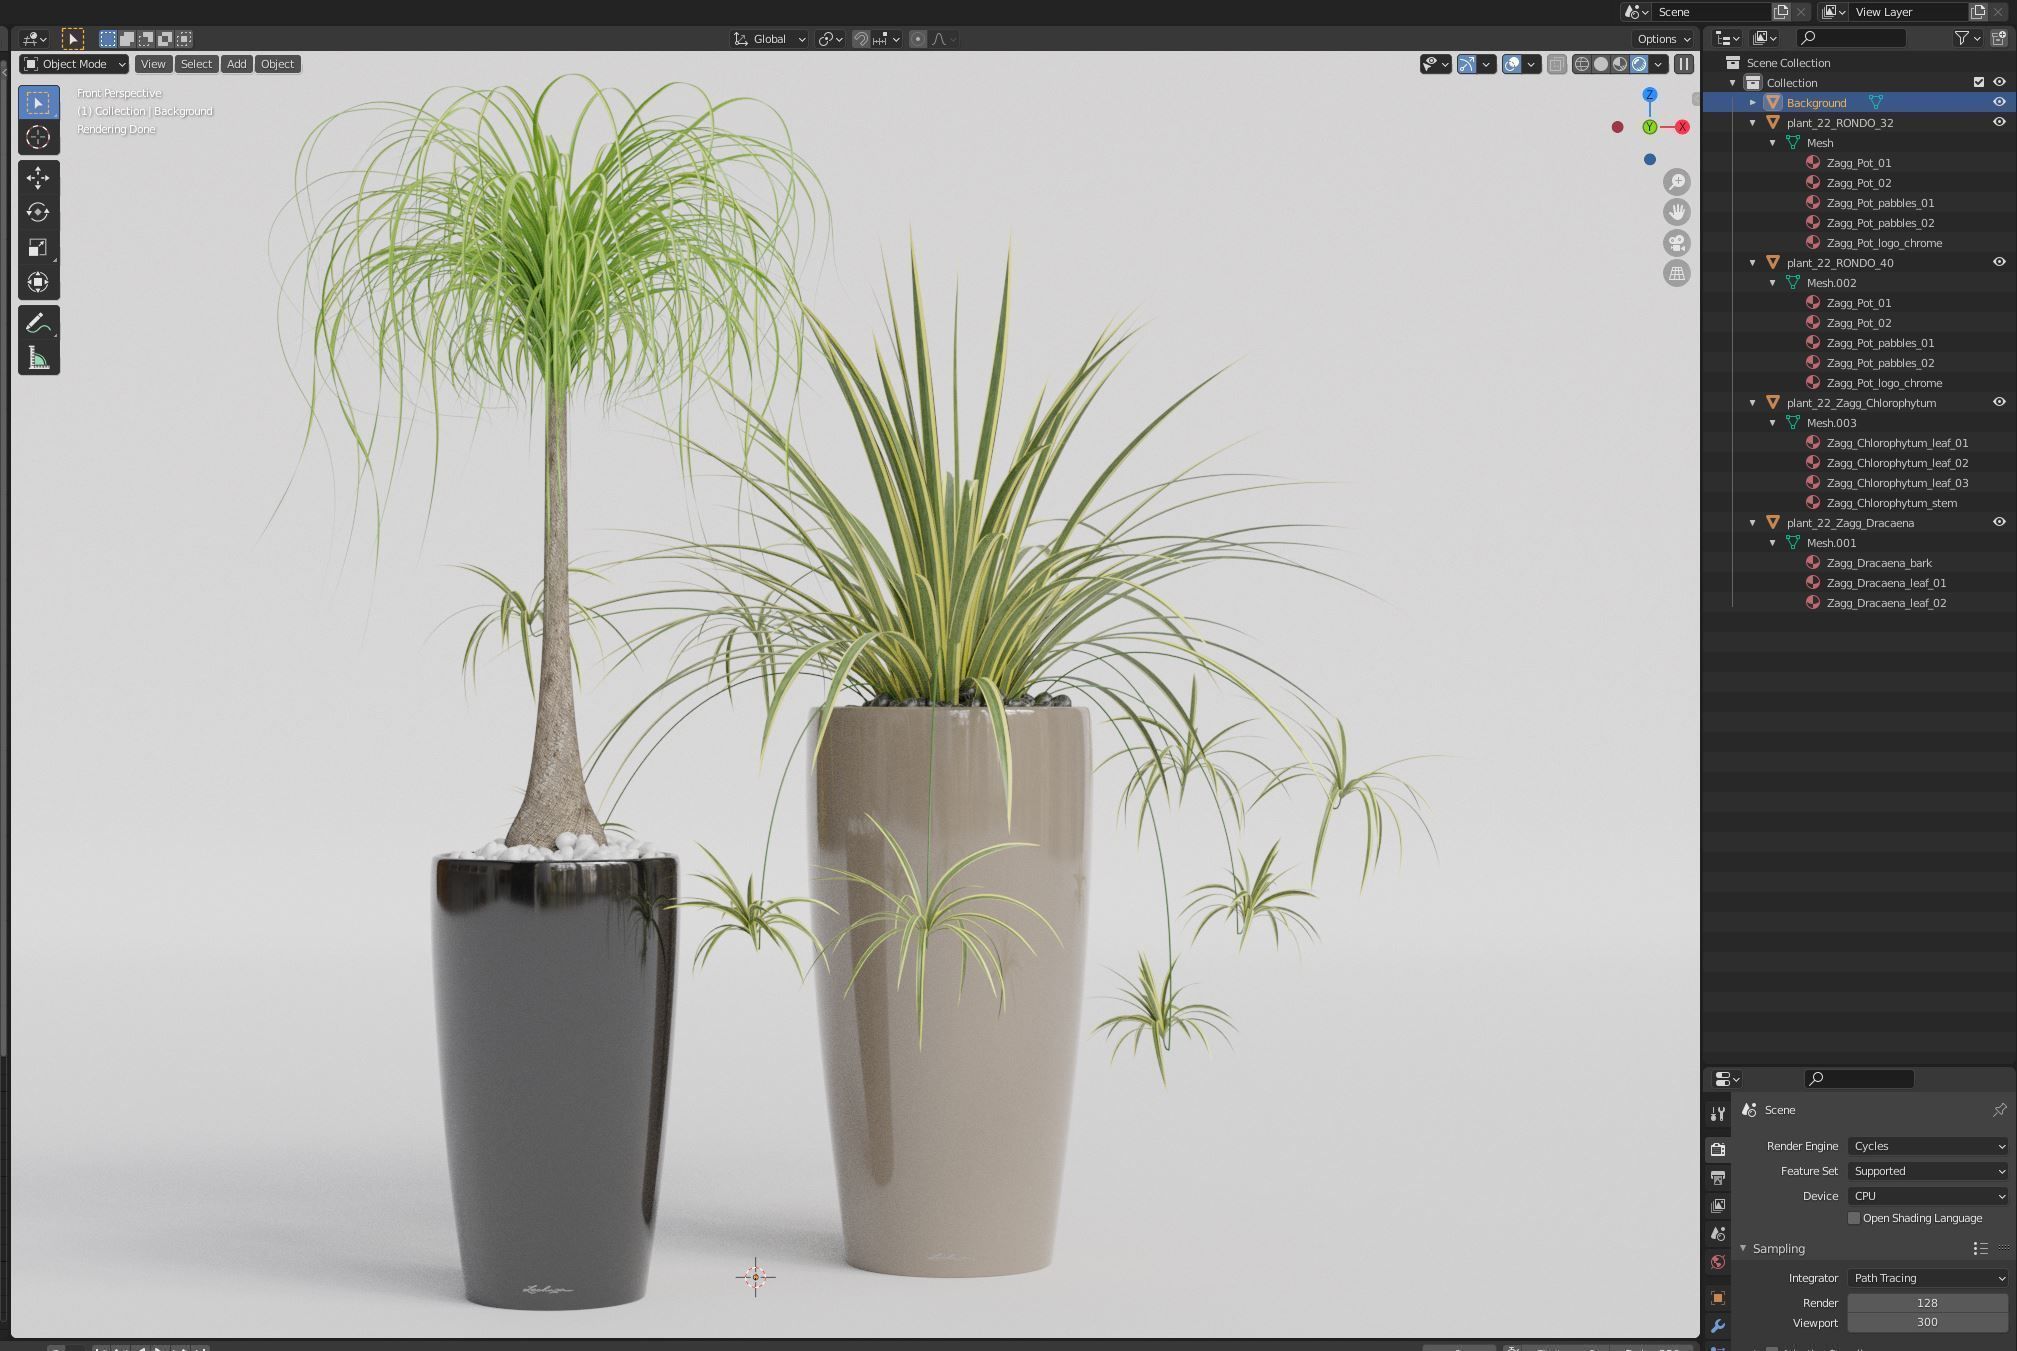Toggle camera view in viewport

1677,243
